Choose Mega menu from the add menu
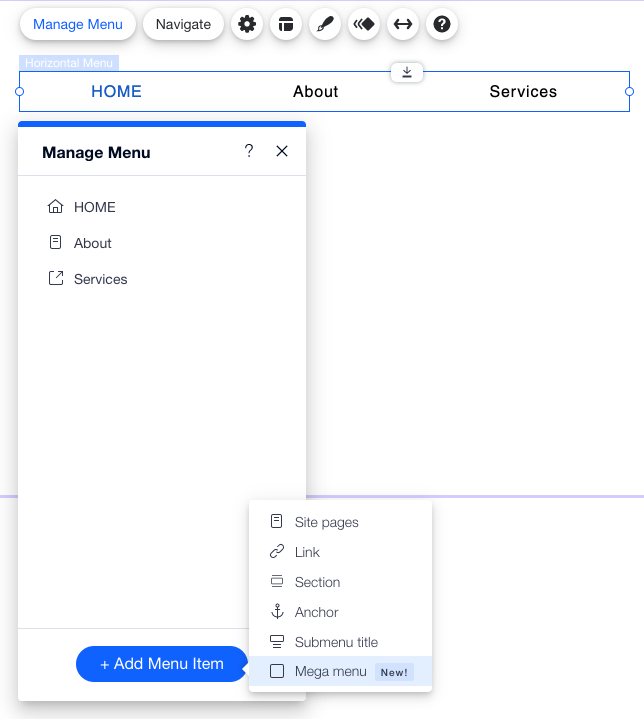 [x=340, y=671]
